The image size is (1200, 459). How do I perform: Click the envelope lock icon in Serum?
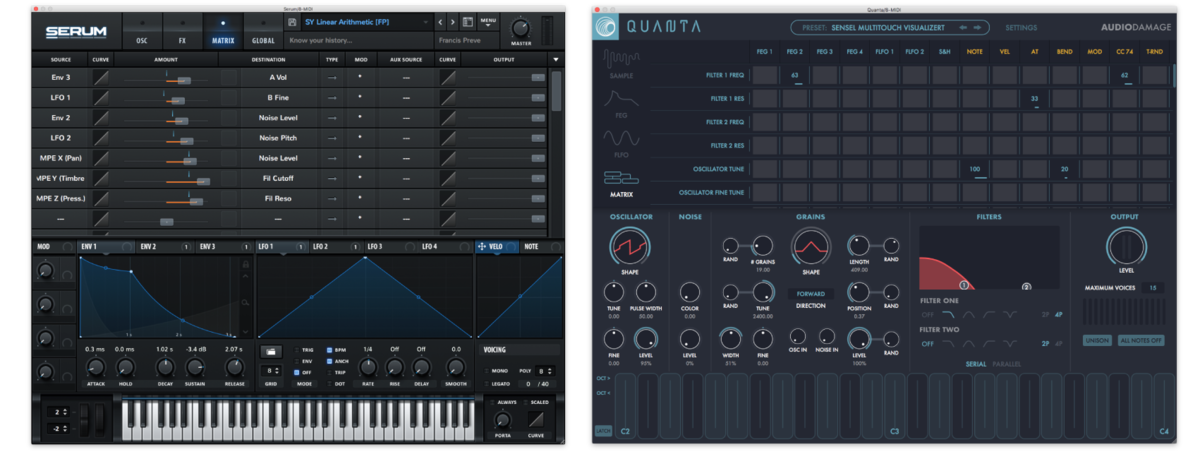[245, 263]
